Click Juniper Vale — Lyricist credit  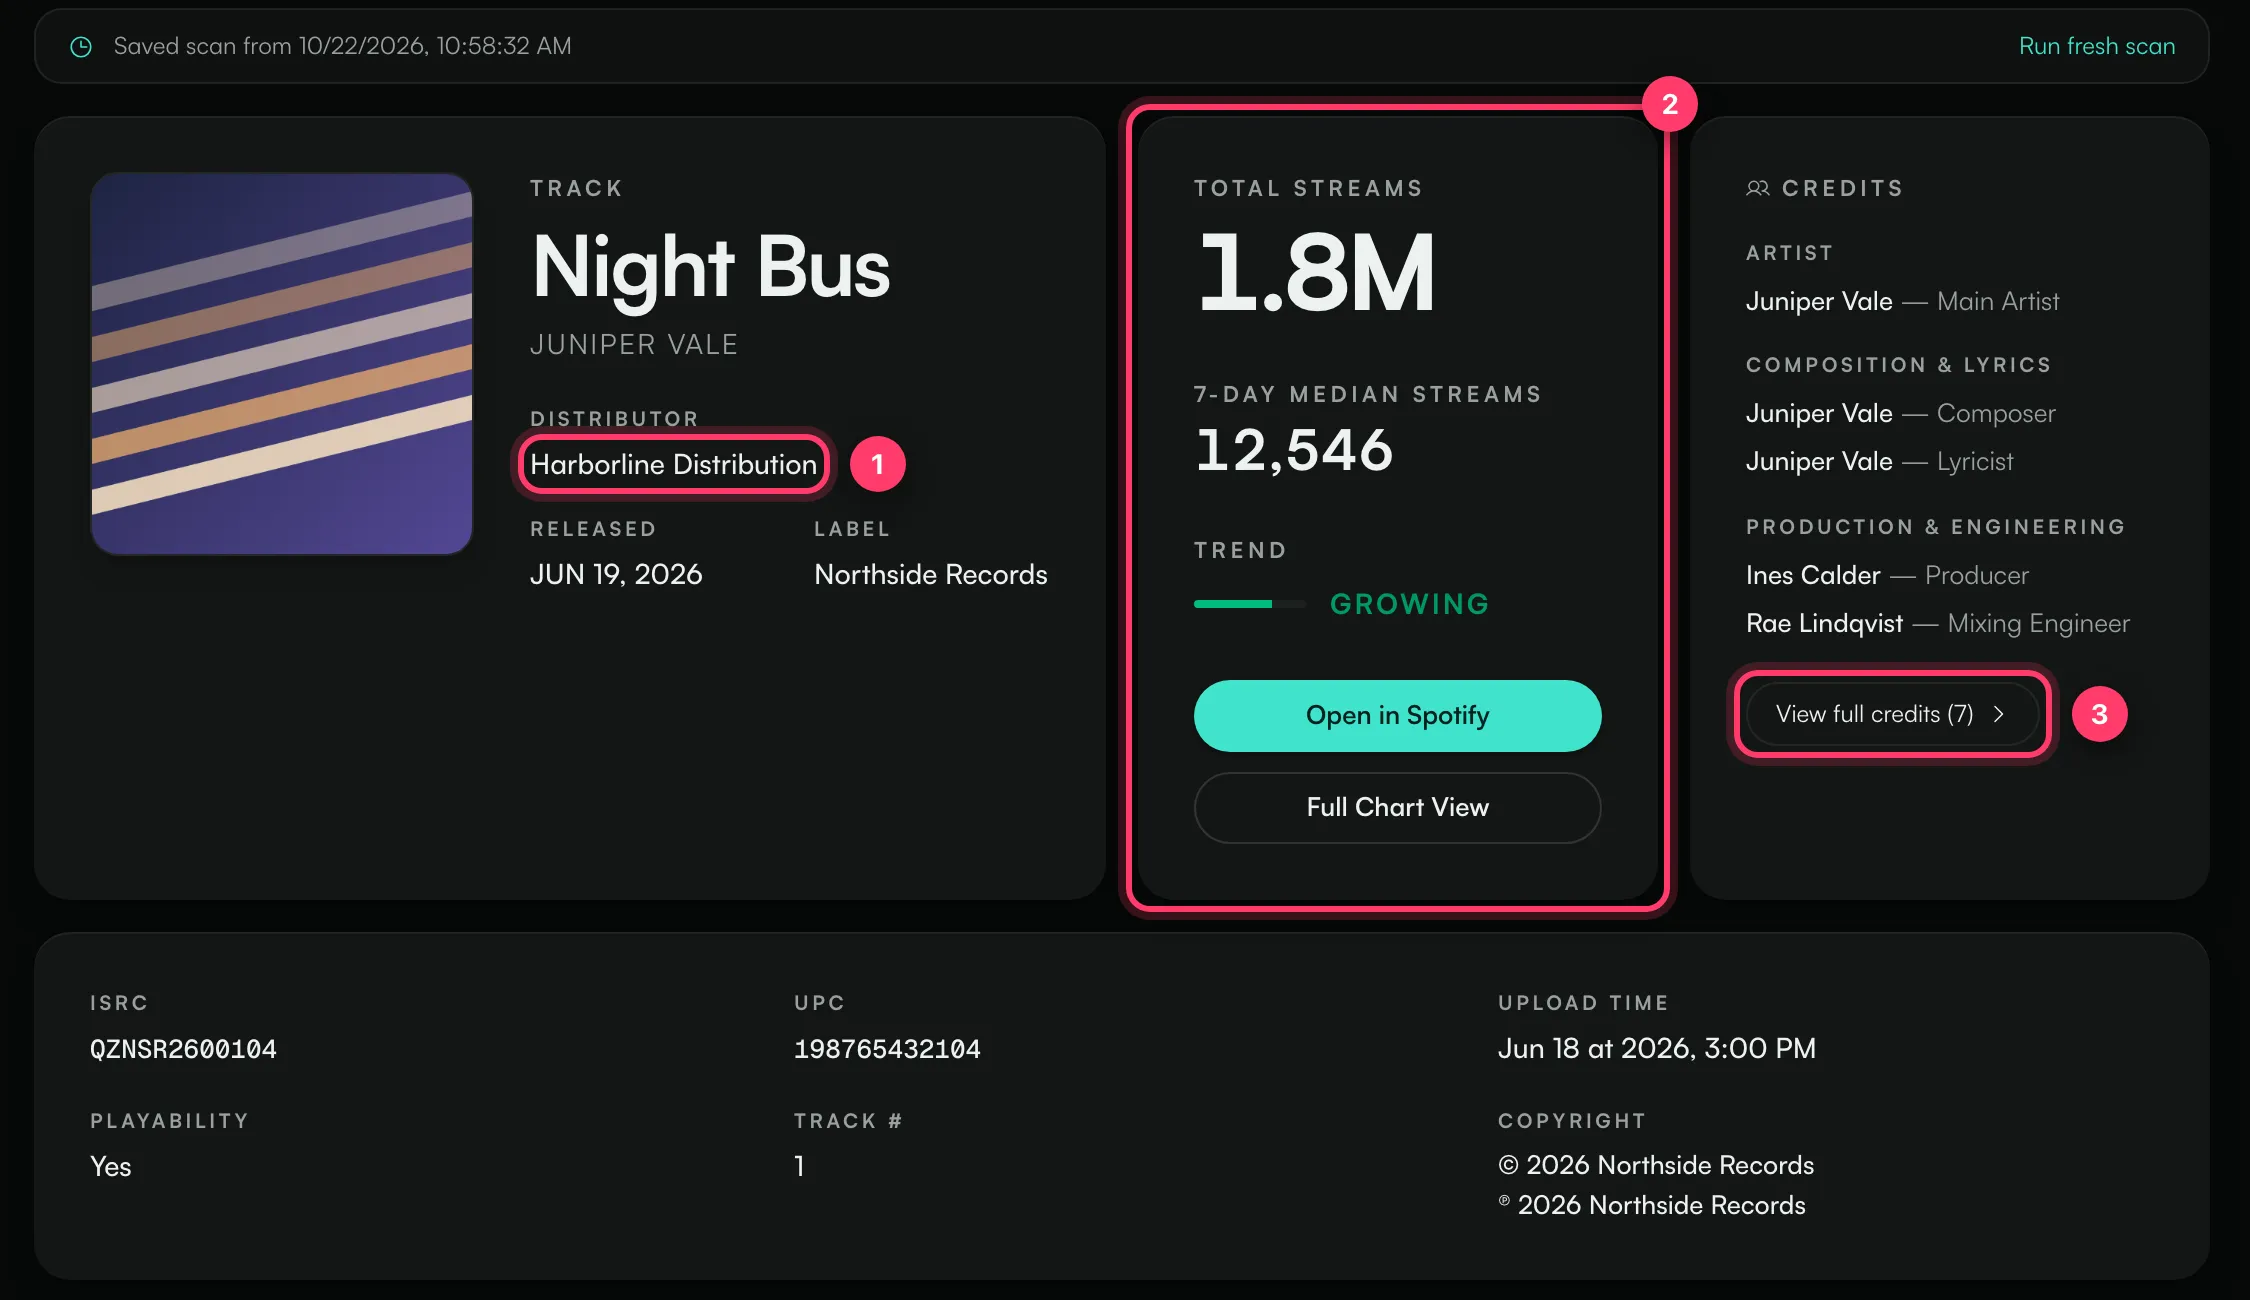click(x=1879, y=461)
